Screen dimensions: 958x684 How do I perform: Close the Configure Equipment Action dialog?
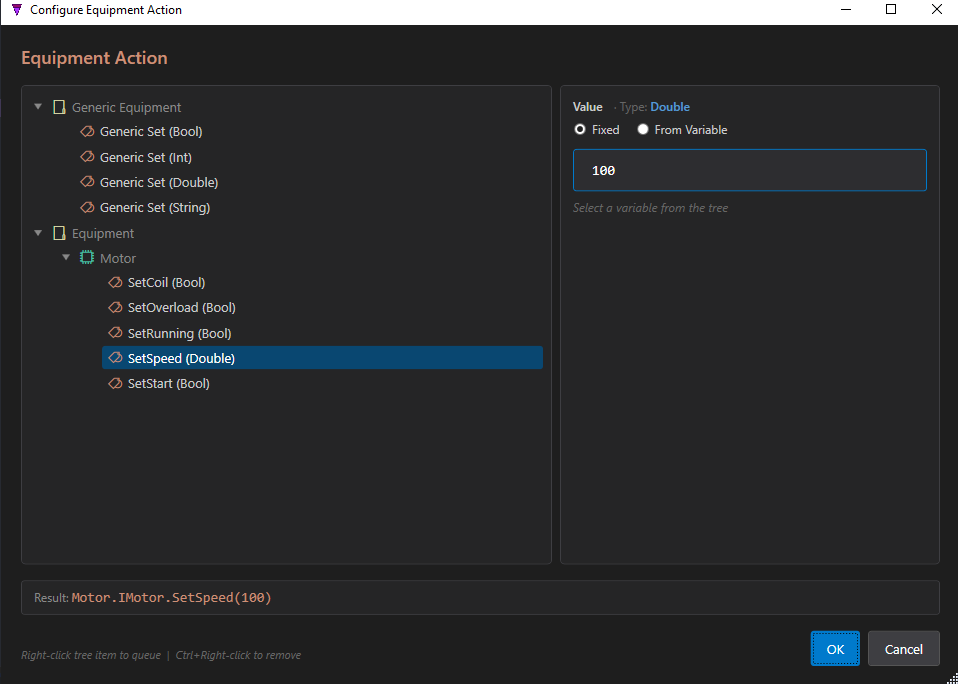(937, 10)
